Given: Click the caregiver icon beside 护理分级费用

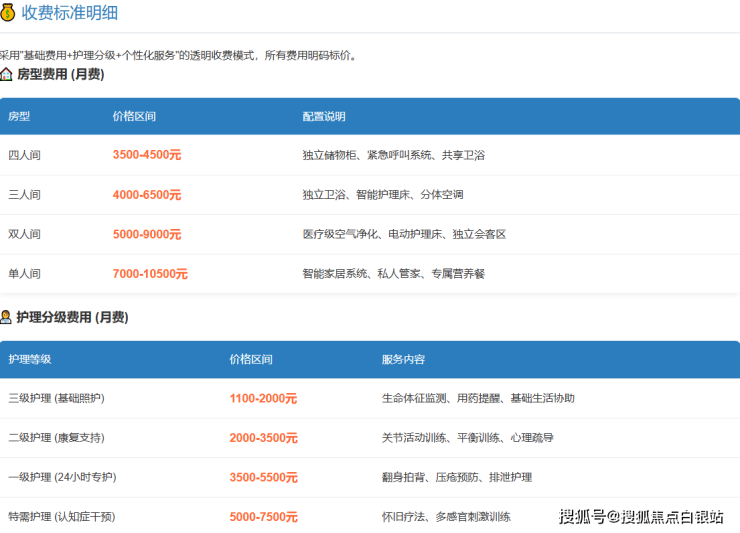Looking at the screenshot, I should (x=7, y=317).
